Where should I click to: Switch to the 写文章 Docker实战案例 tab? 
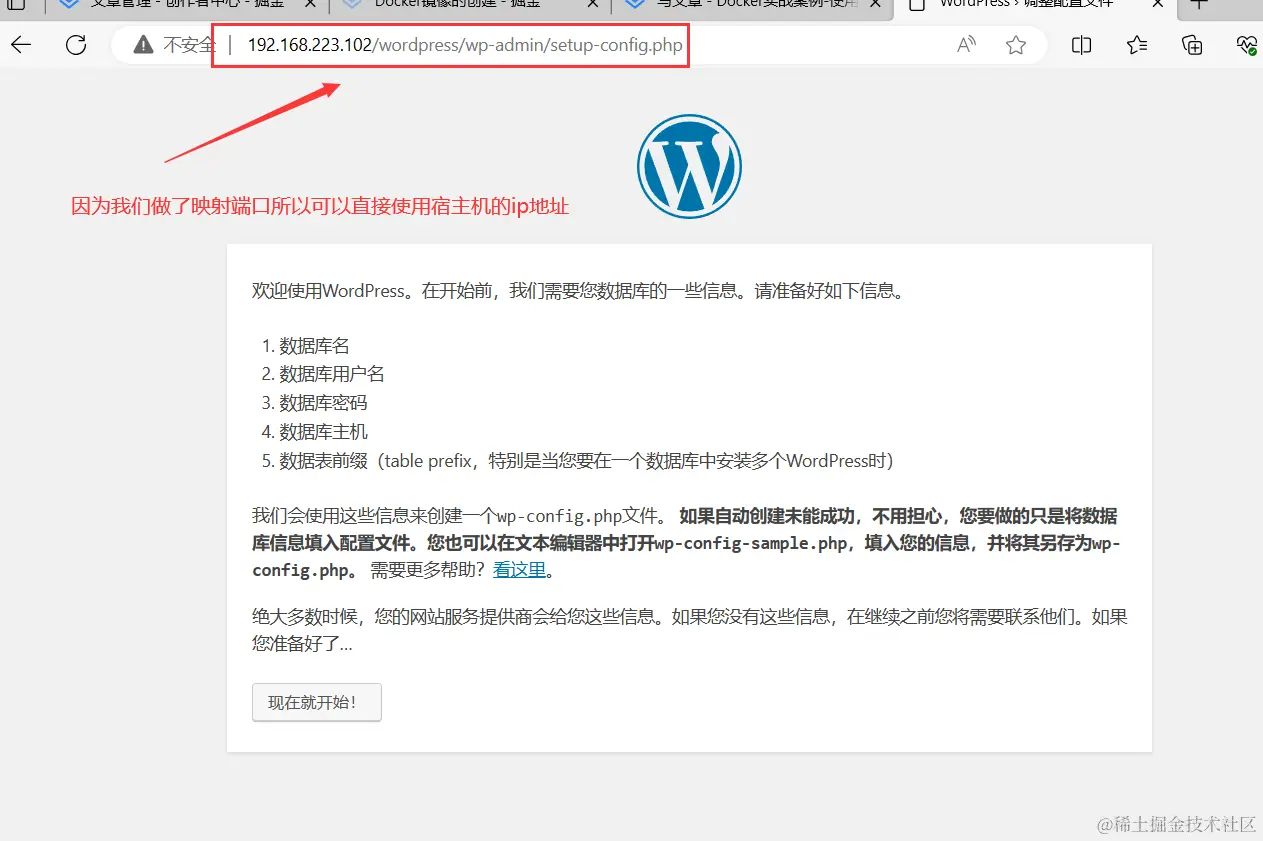pyautogui.click(x=753, y=5)
